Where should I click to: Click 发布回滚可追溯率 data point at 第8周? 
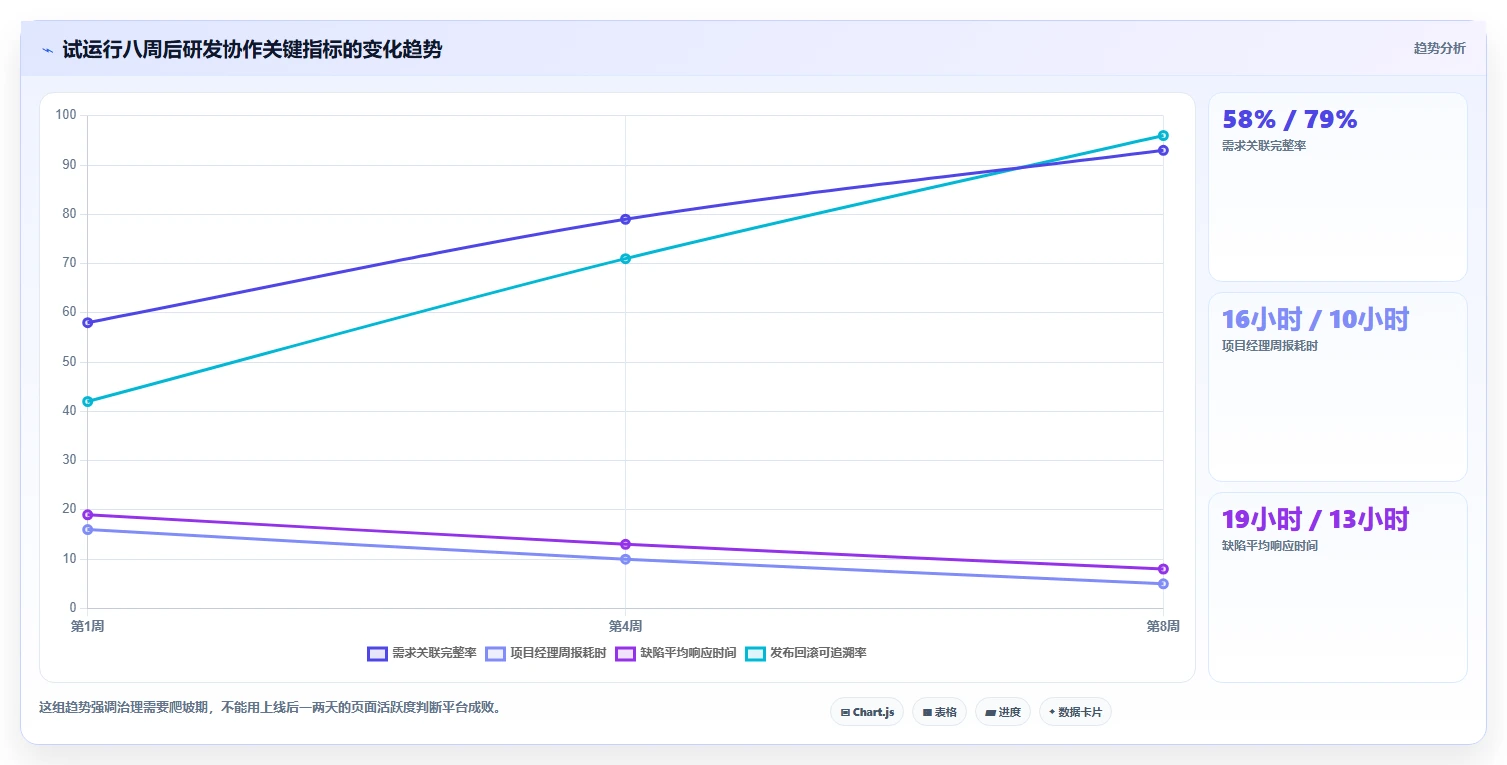[x=1163, y=135]
